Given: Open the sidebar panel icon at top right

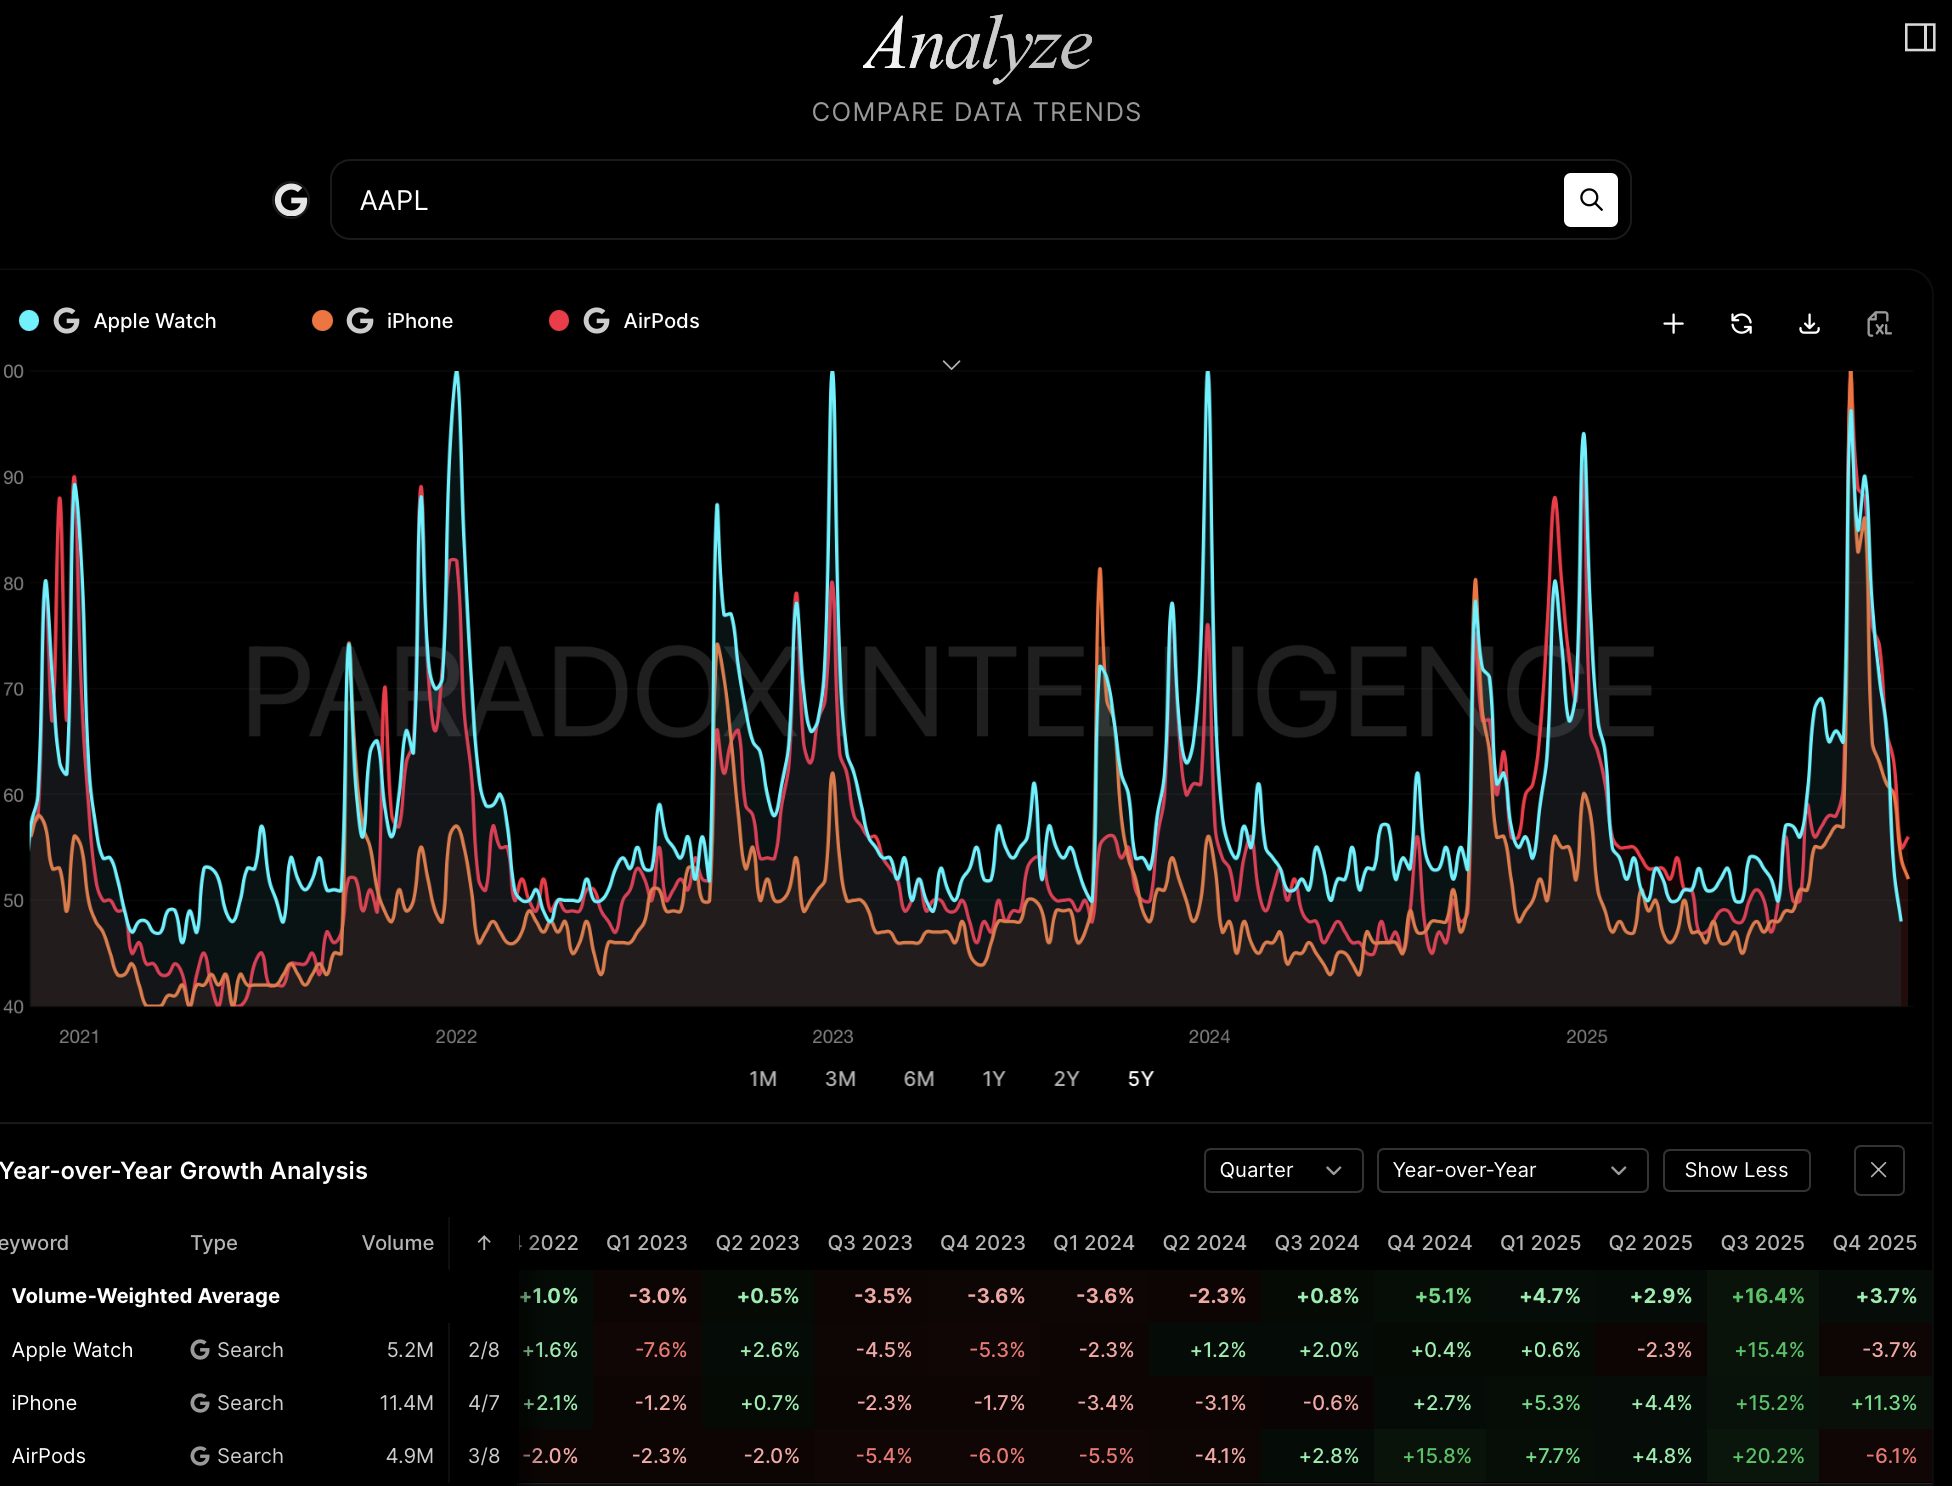Looking at the screenshot, I should coord(1919,38).
